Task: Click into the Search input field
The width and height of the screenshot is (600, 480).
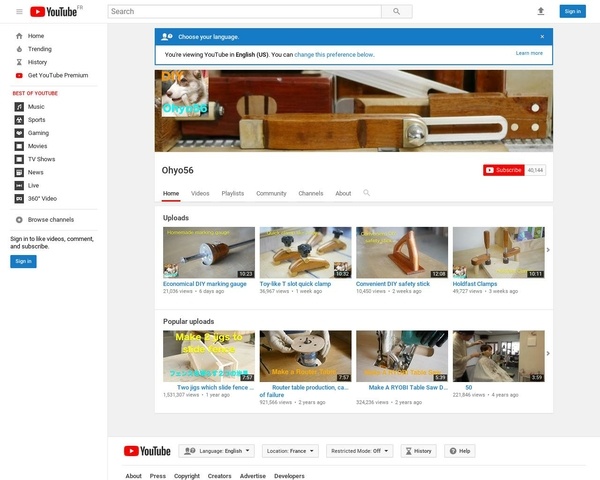Action: pos(245,11)
